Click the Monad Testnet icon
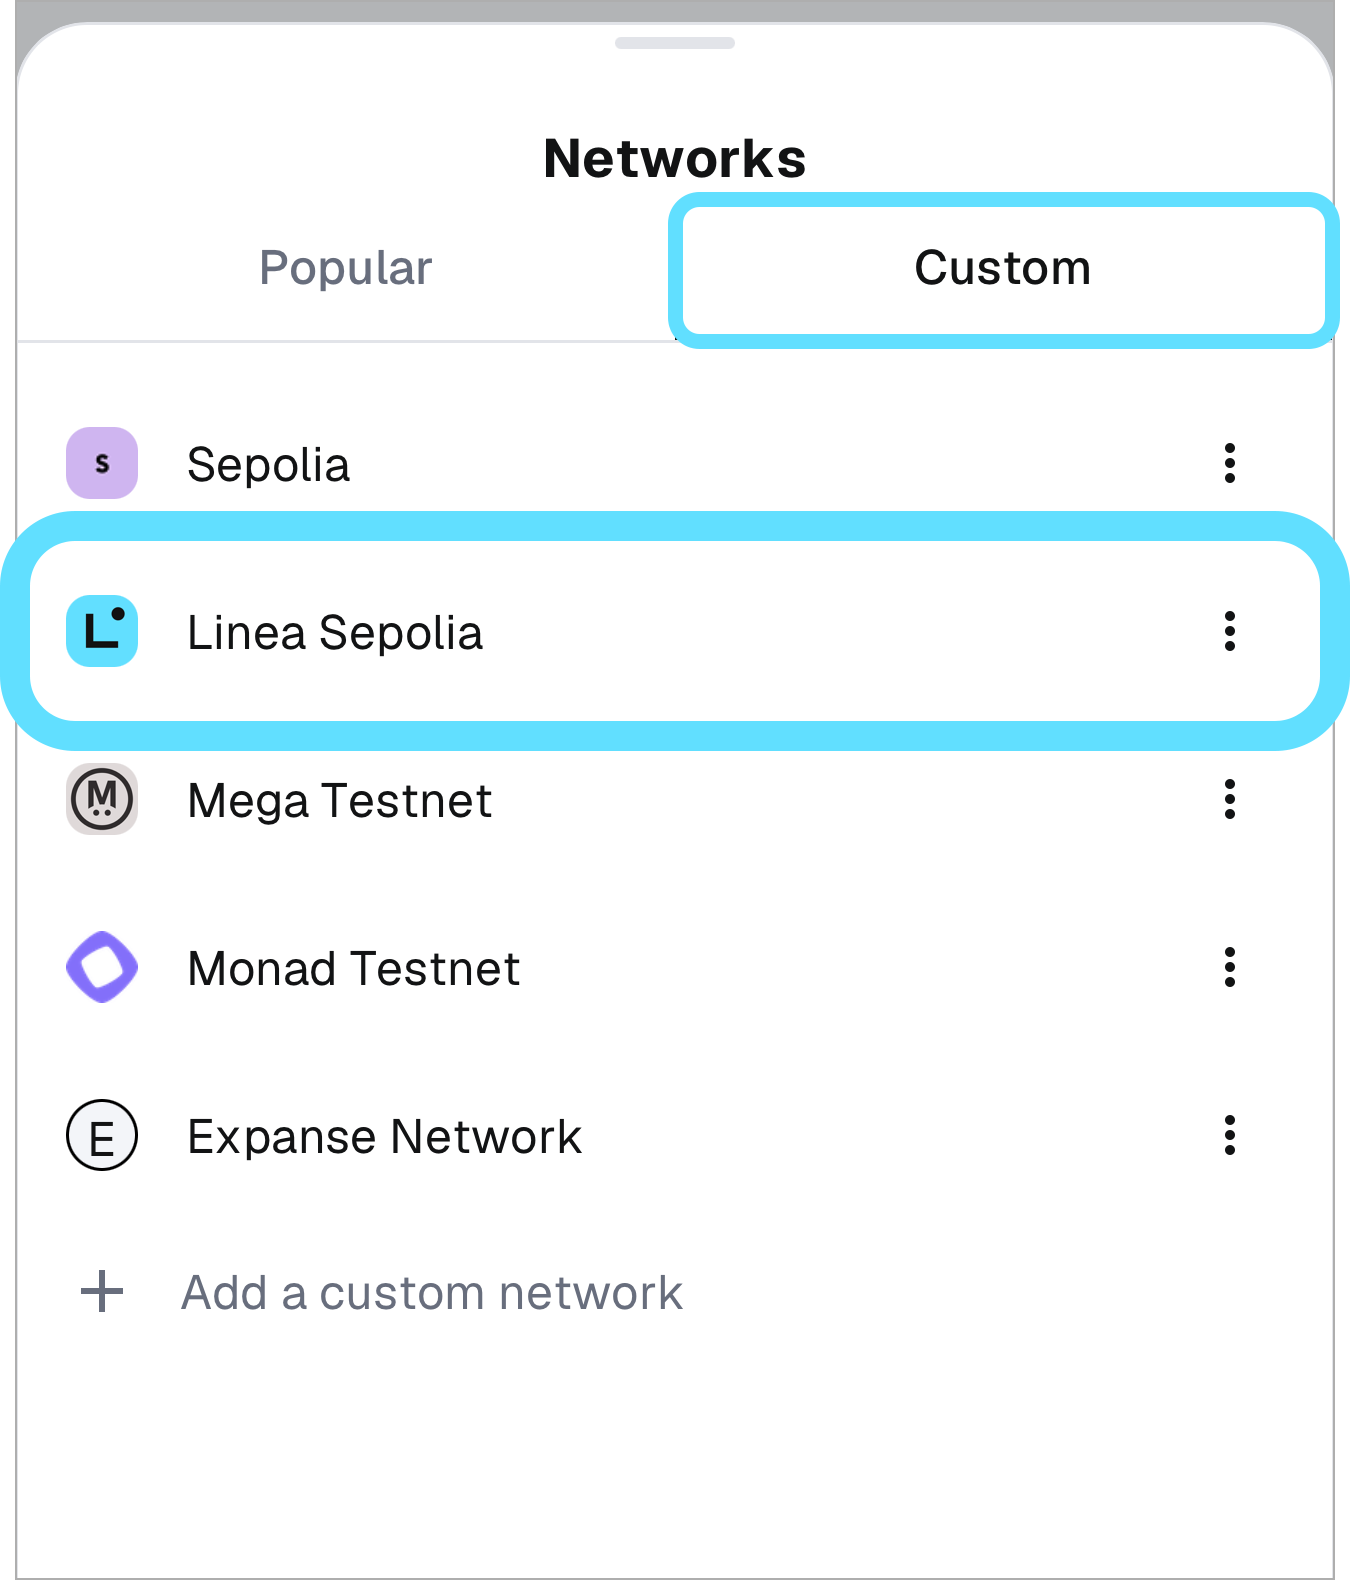The width and height of the screenshot is (1350, 1580). [101, 967]
